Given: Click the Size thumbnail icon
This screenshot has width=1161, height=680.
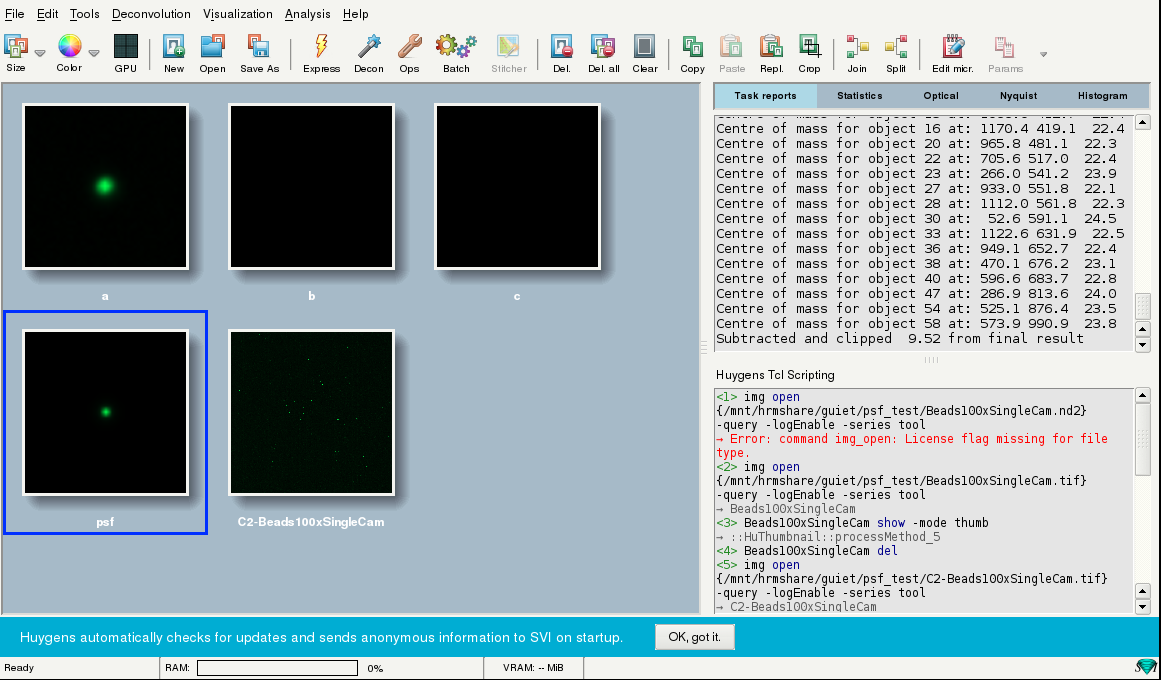Looking at the screenshot, I should [16, 47].
